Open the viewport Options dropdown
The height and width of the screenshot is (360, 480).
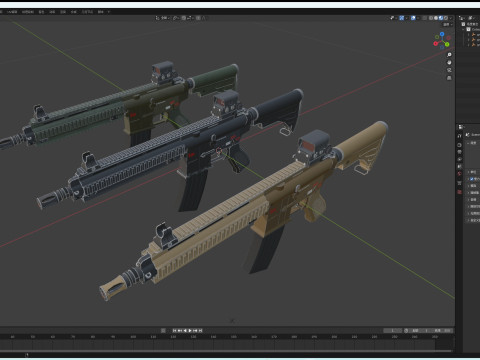point(448,24)
